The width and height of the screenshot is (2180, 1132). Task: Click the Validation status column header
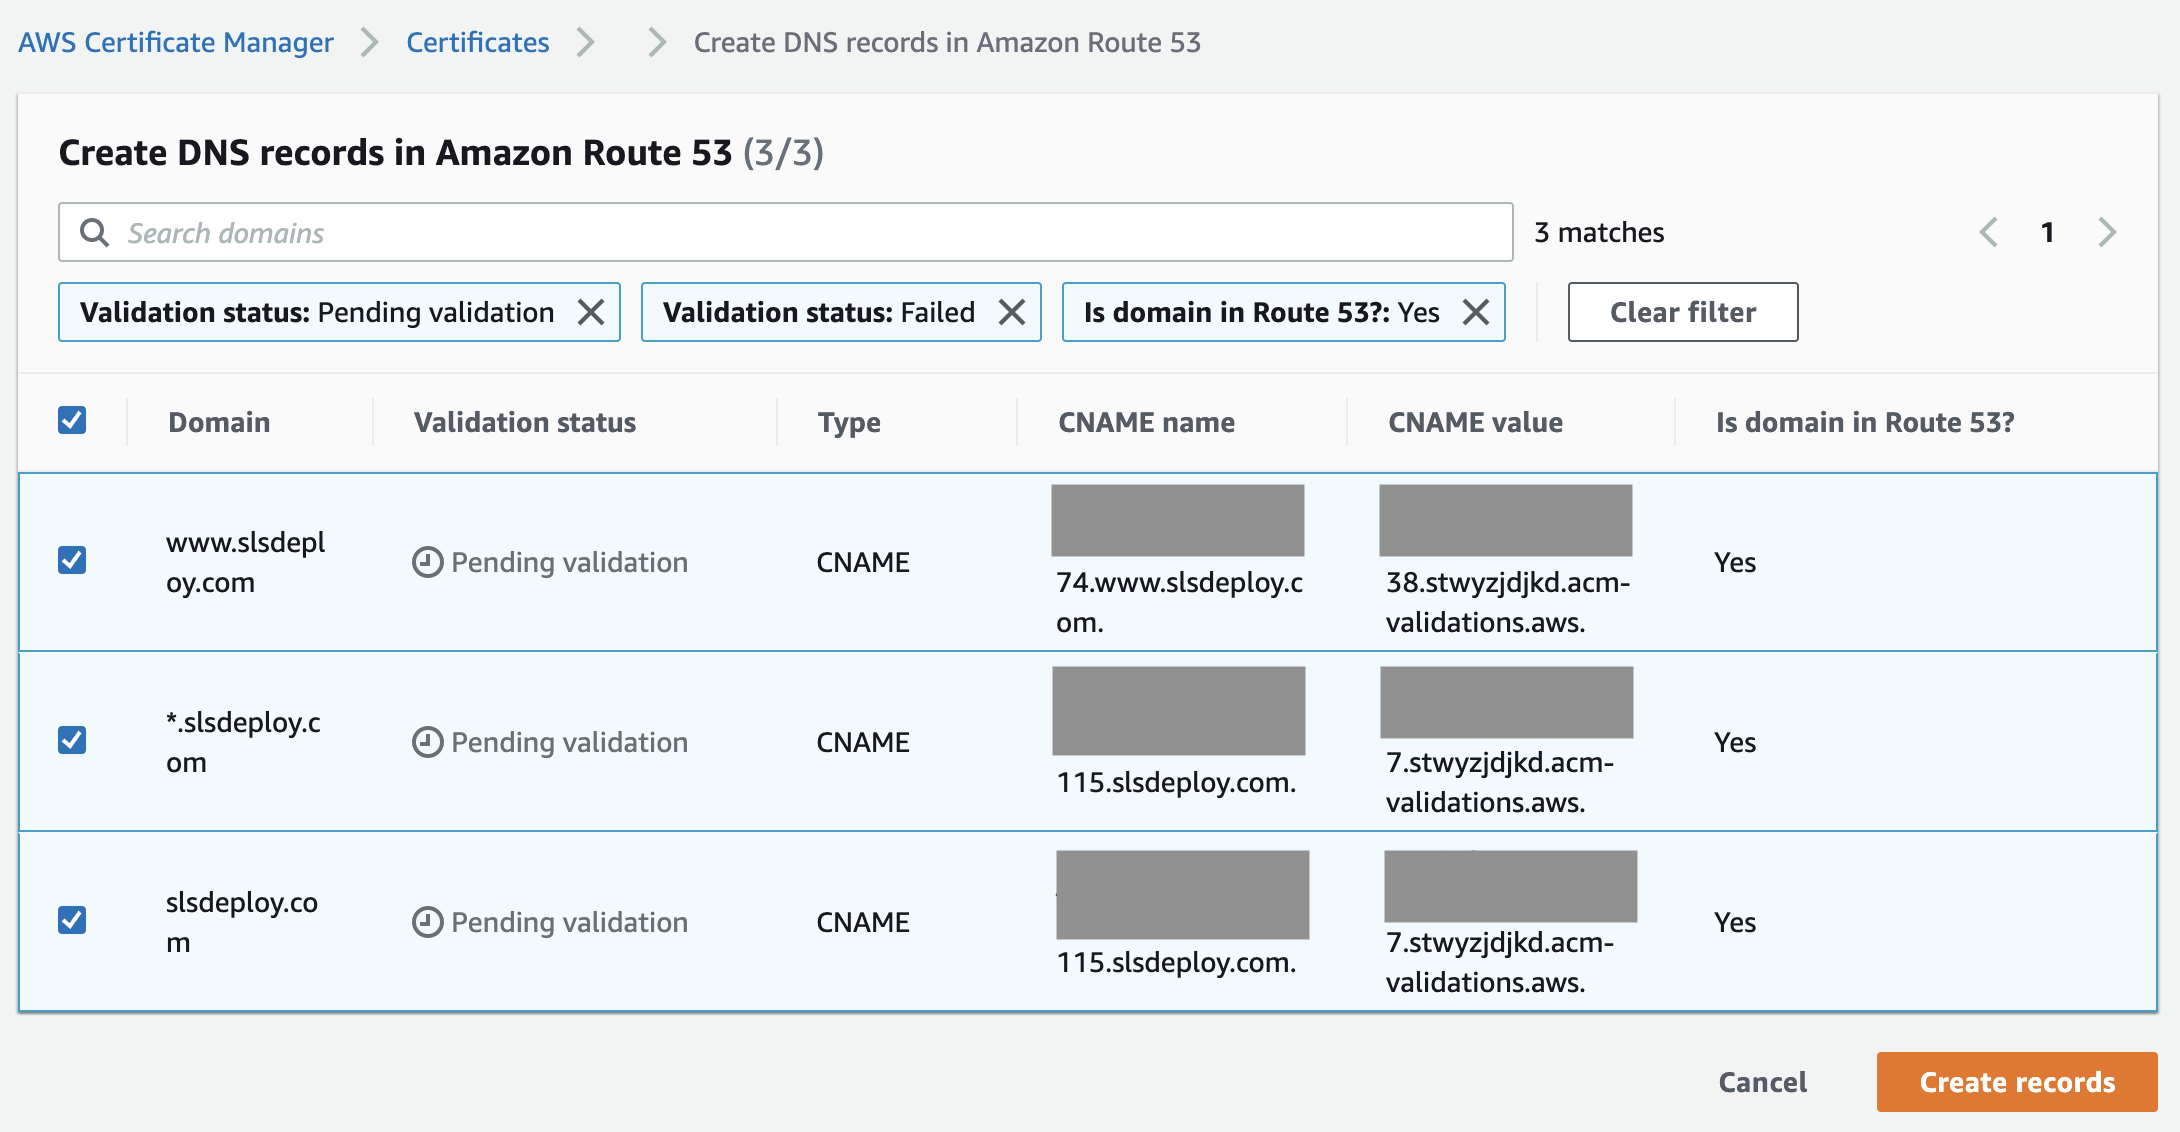525,422
